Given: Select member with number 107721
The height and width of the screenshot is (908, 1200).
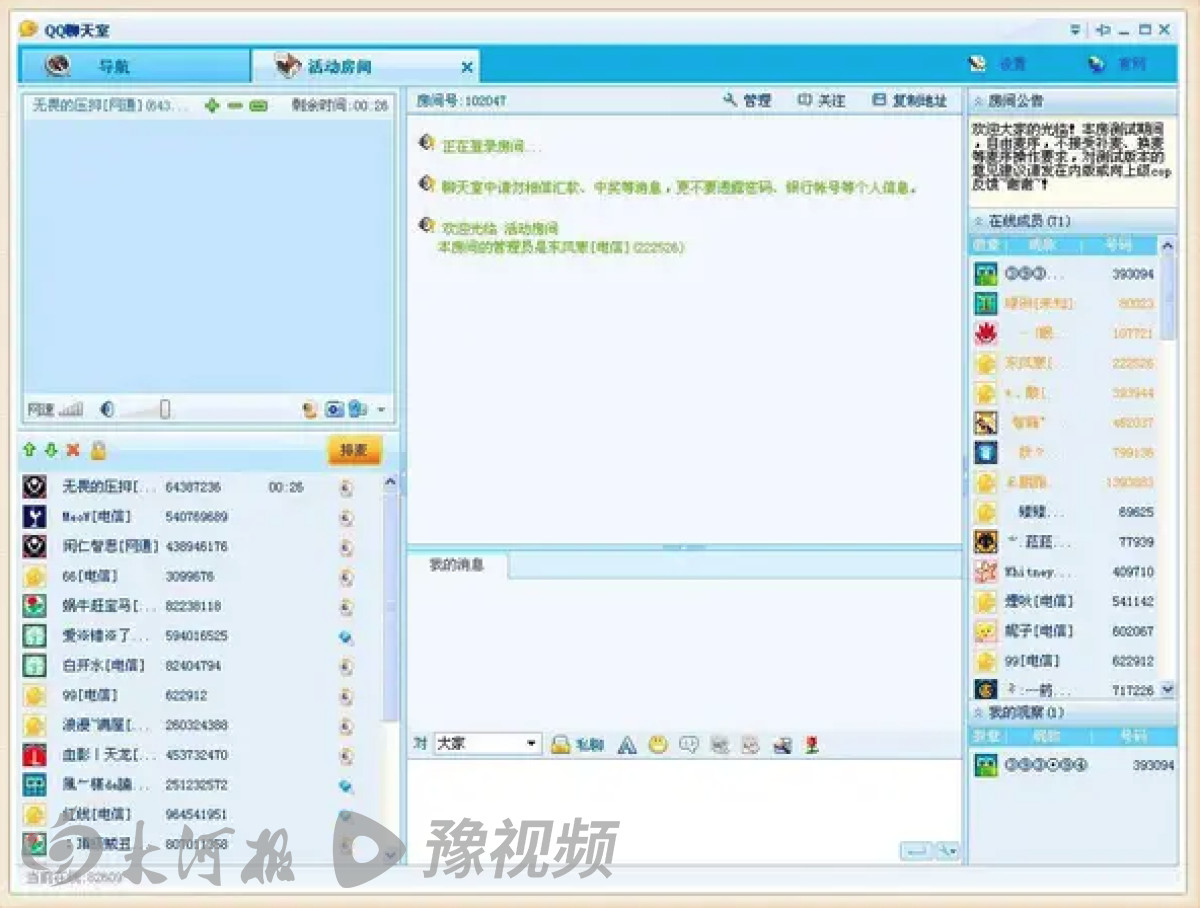Looking at the screenshot, I should 1064,333.
